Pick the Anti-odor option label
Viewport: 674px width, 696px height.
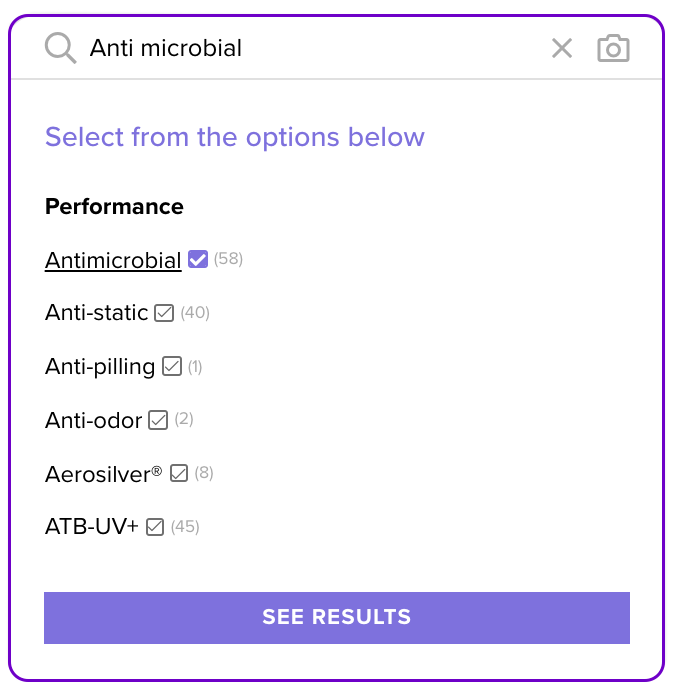(93, 421)
